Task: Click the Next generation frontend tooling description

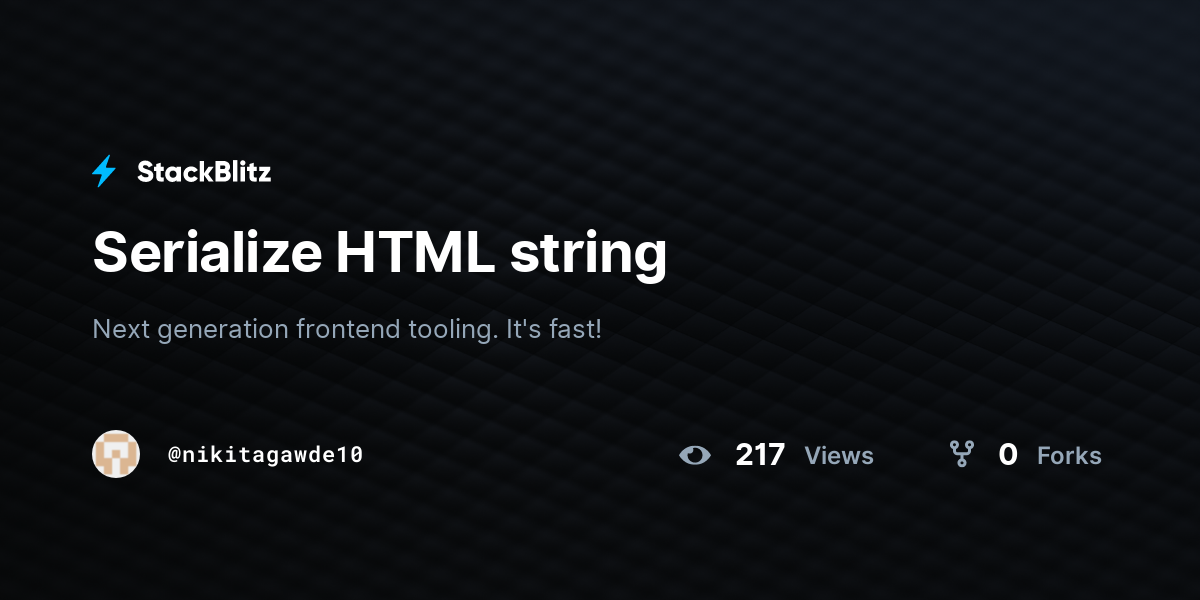Action: 347,328
